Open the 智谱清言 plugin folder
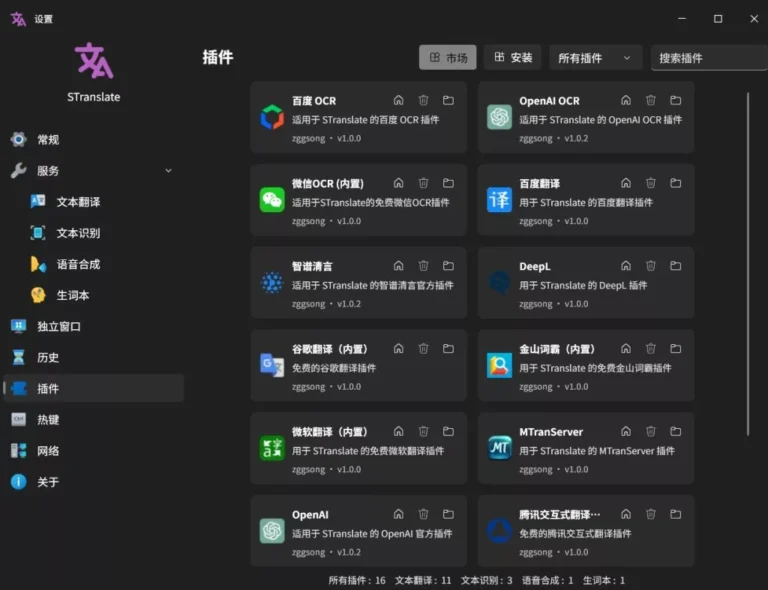Screen dimensions: 768x590 tap(448, 266)
